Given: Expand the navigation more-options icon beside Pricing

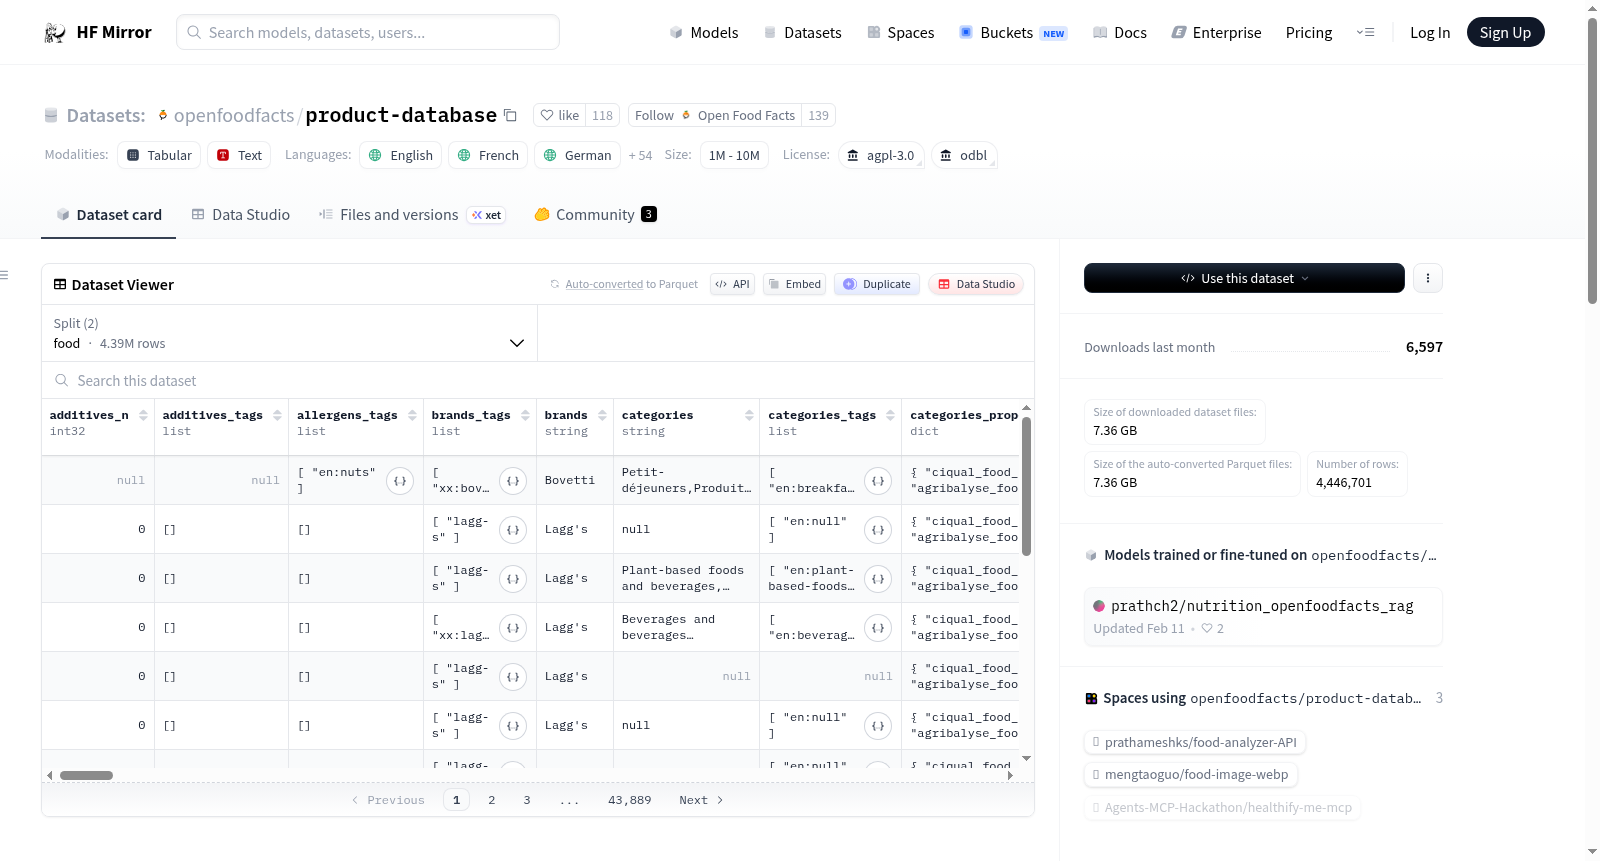Looking at the screenshot, I should 1365,32.
